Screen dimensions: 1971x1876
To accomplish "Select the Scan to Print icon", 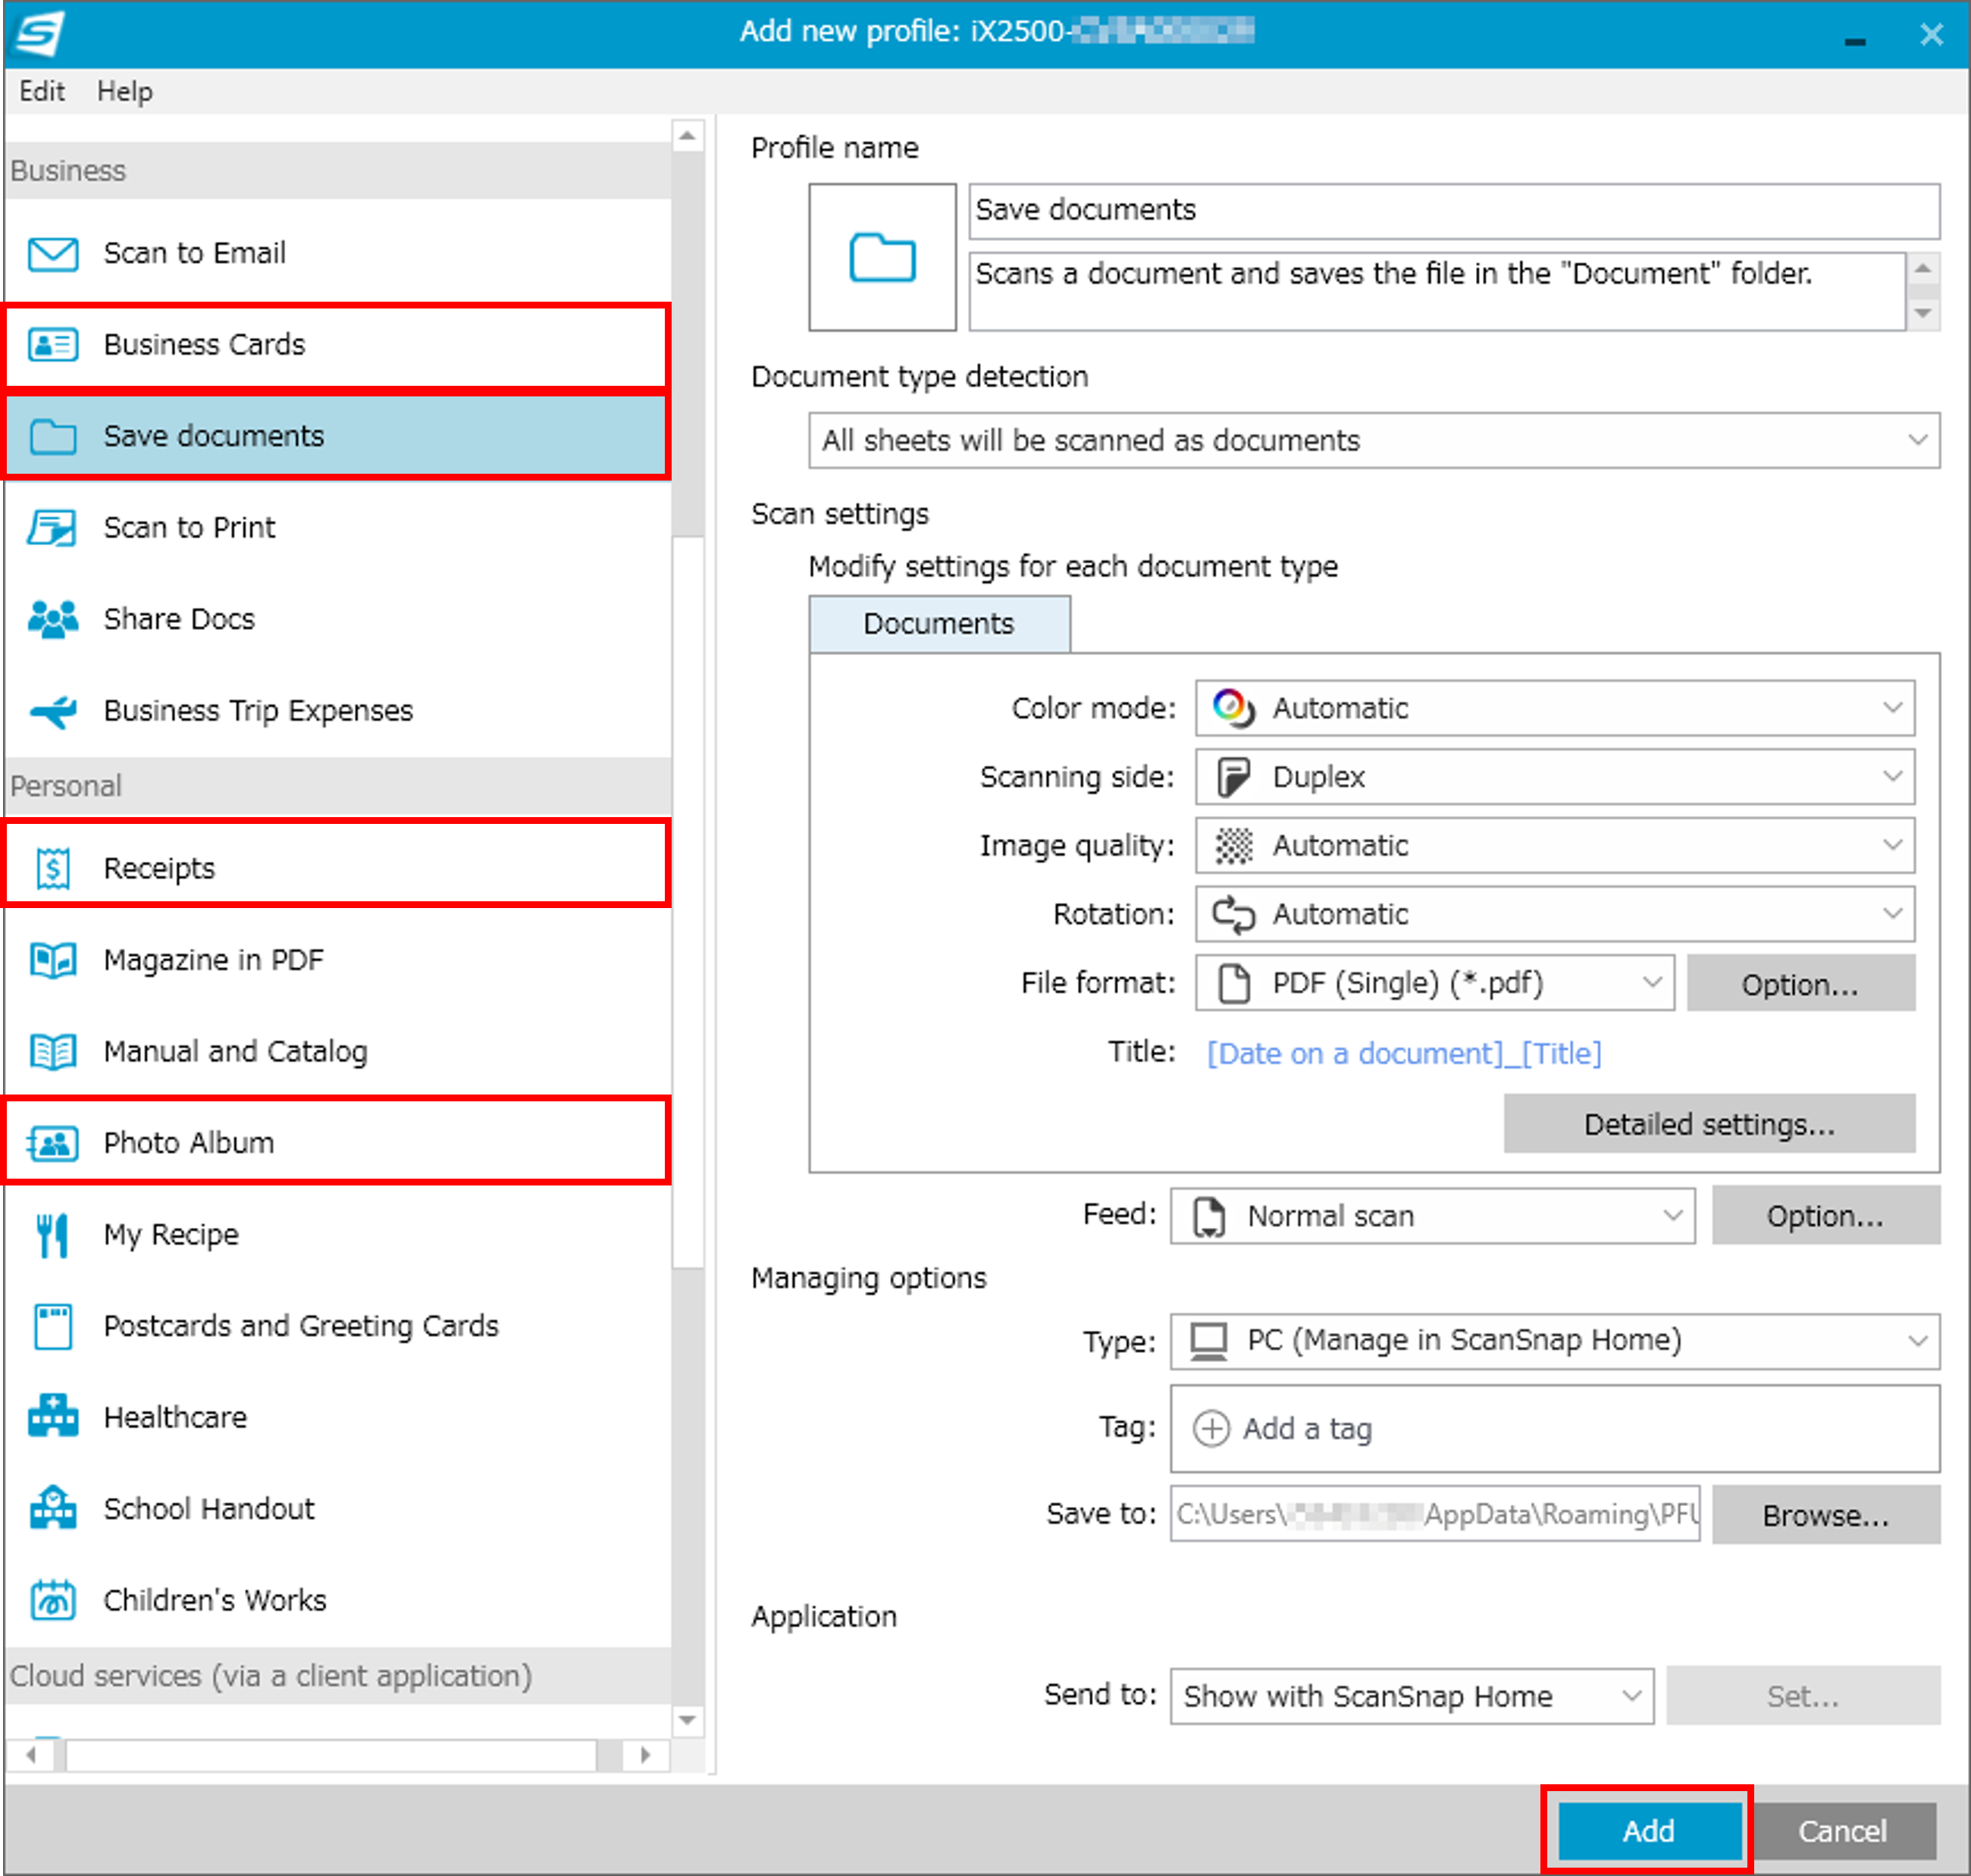I will click(x=52, y=528).
